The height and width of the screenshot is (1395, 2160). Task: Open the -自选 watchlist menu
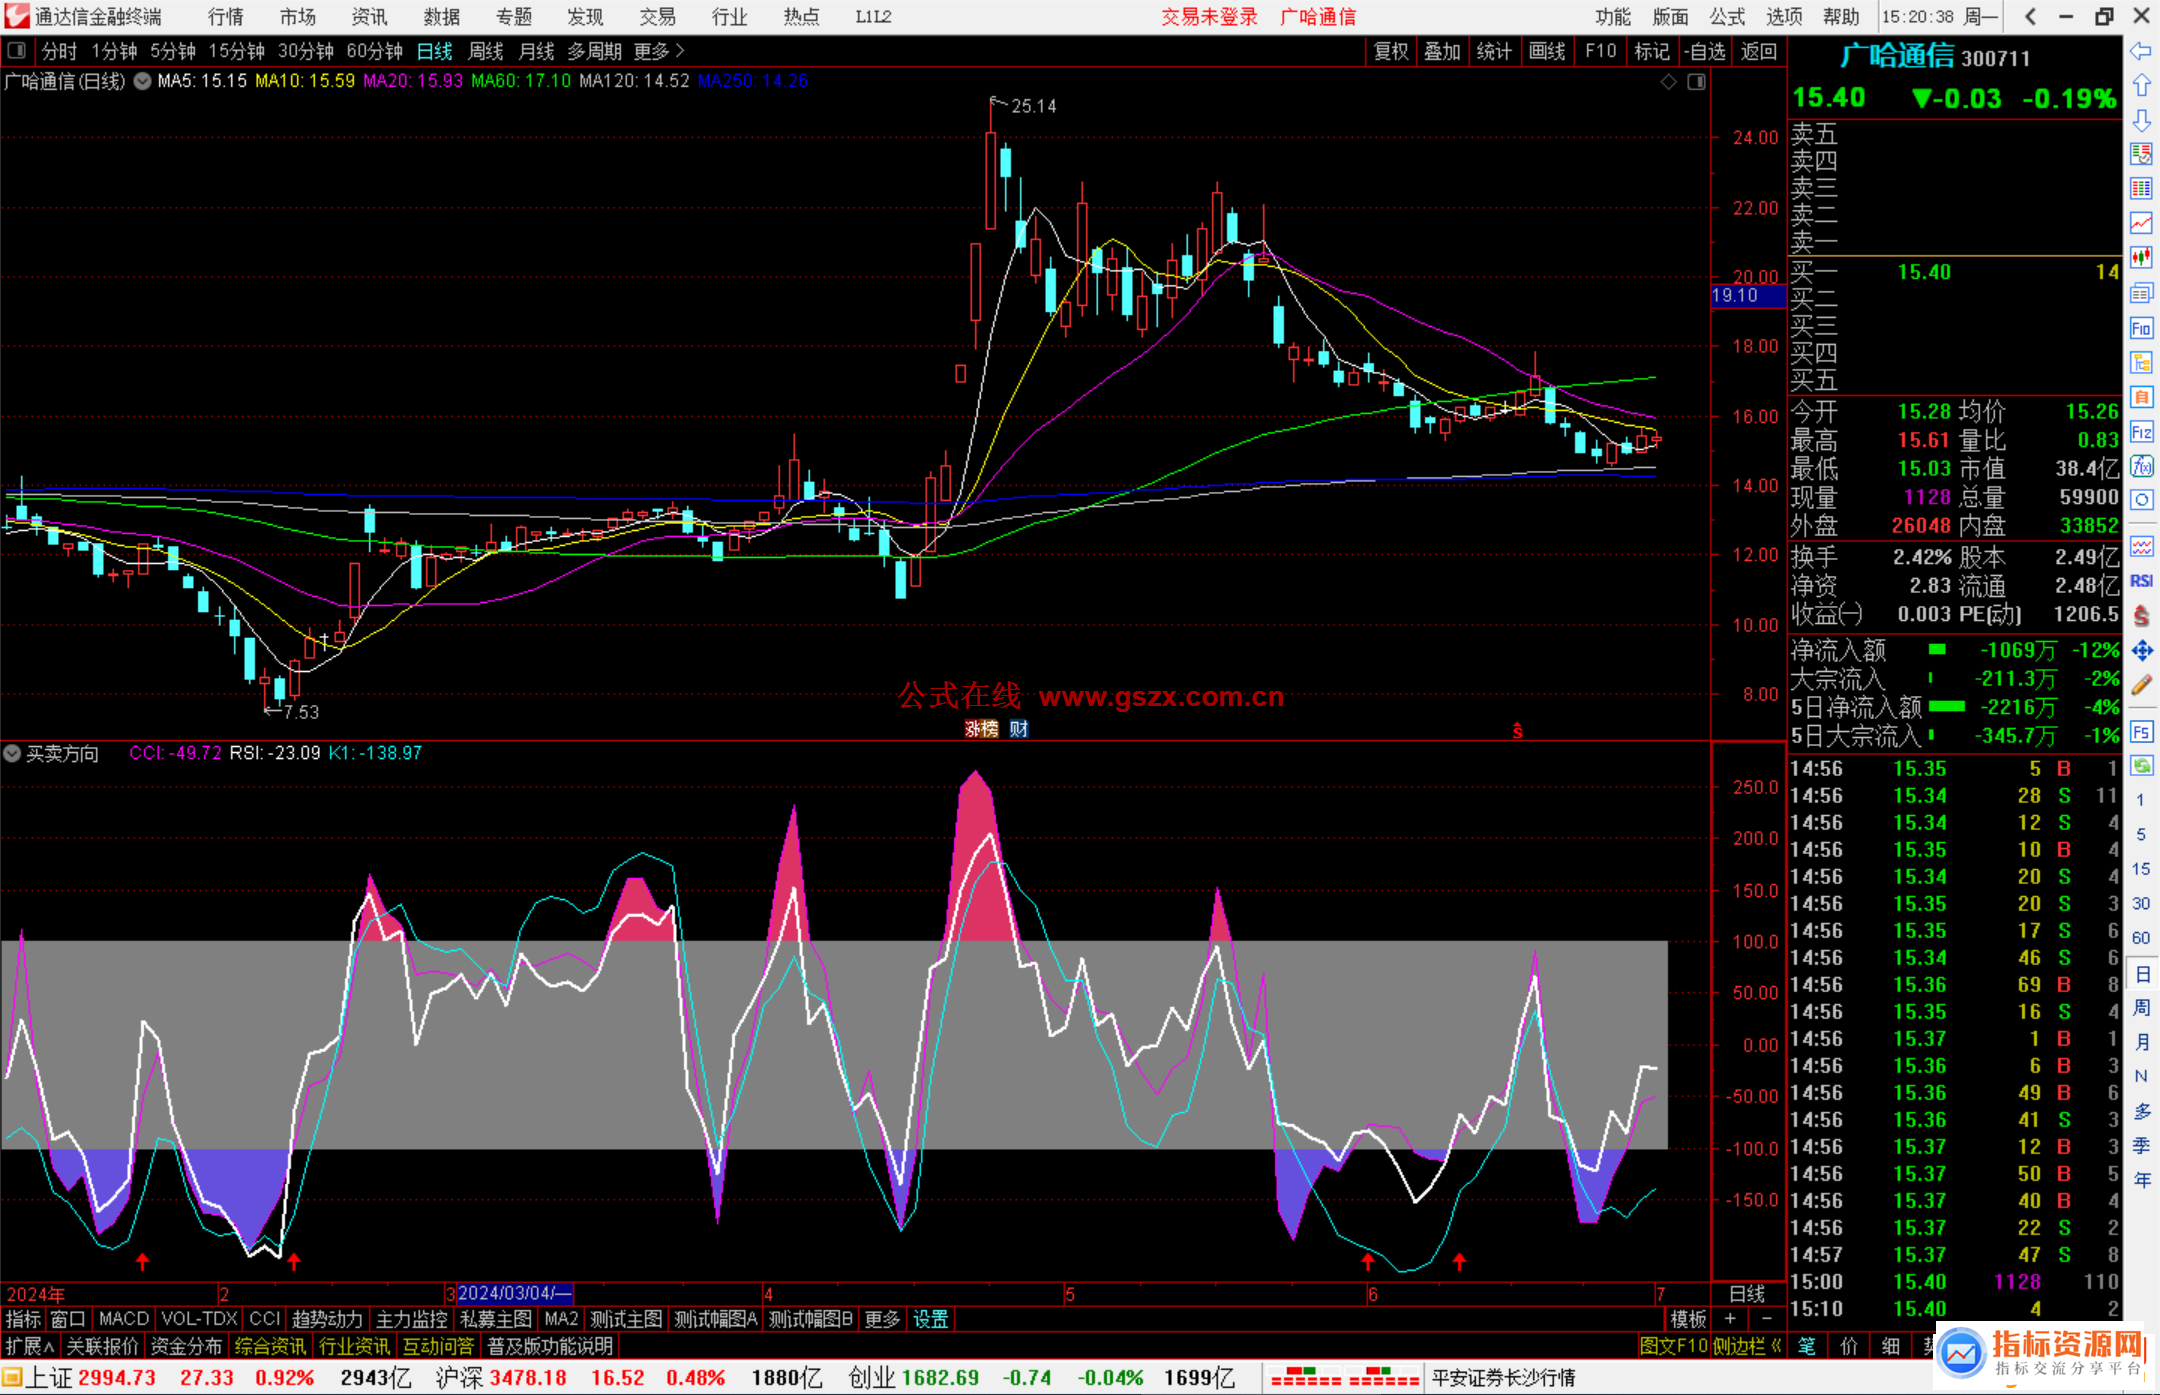[x=1704, y=51]
